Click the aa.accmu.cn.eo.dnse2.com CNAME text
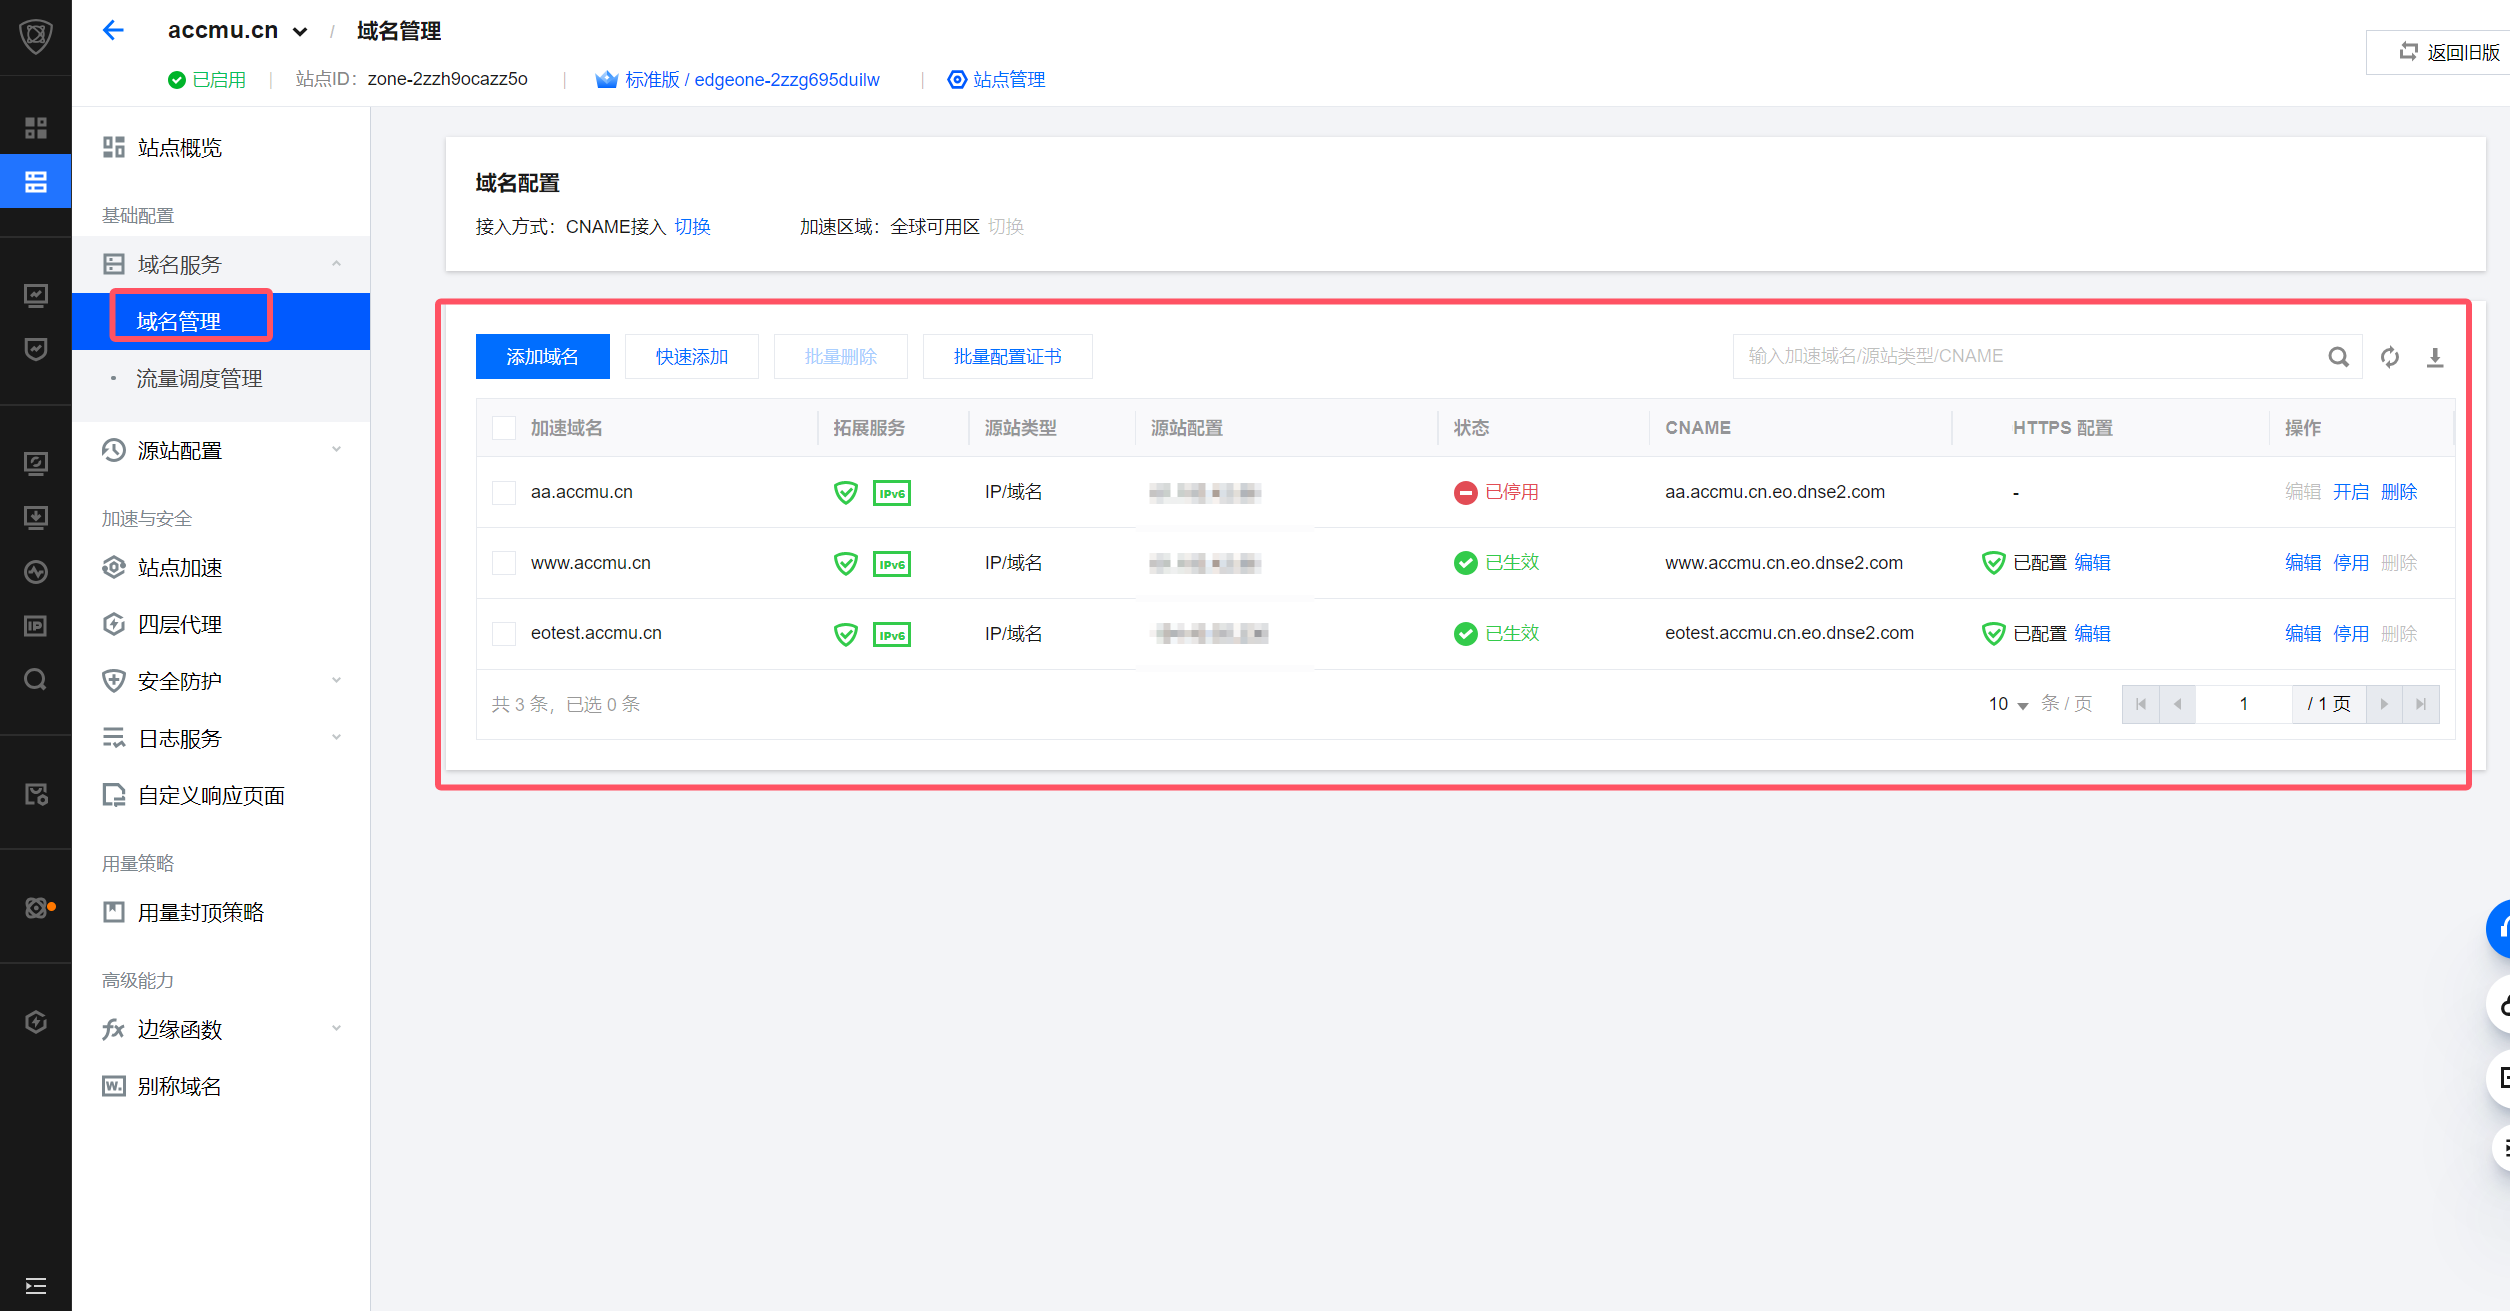The width and height of the screenshot is (2510, 1311). click(1775, 492)
